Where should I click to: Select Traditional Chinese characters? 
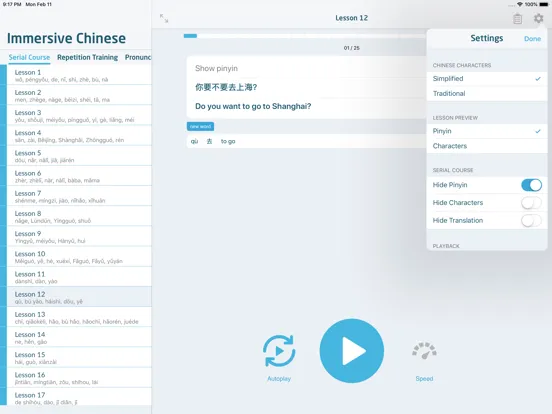click(x=487, y=94)
